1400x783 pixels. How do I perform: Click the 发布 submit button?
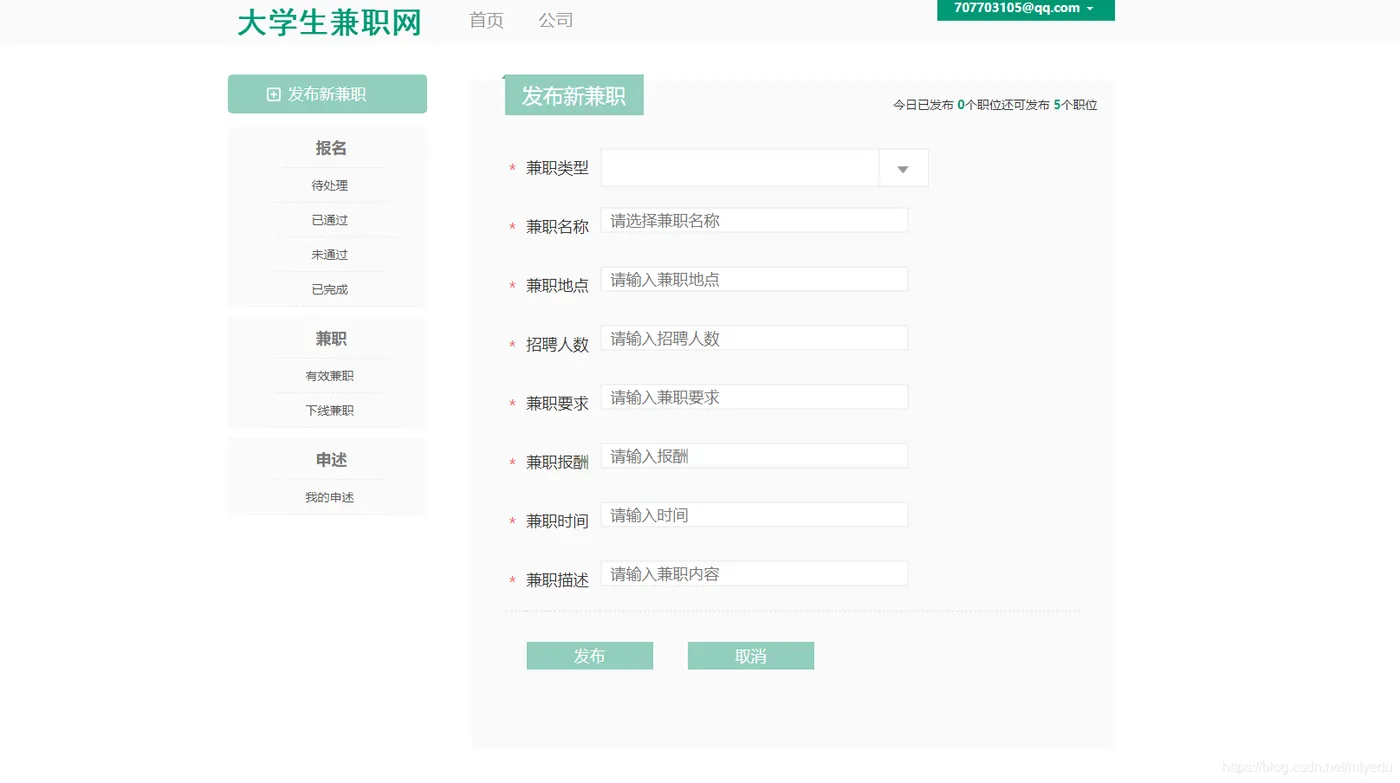pos(590,656)
